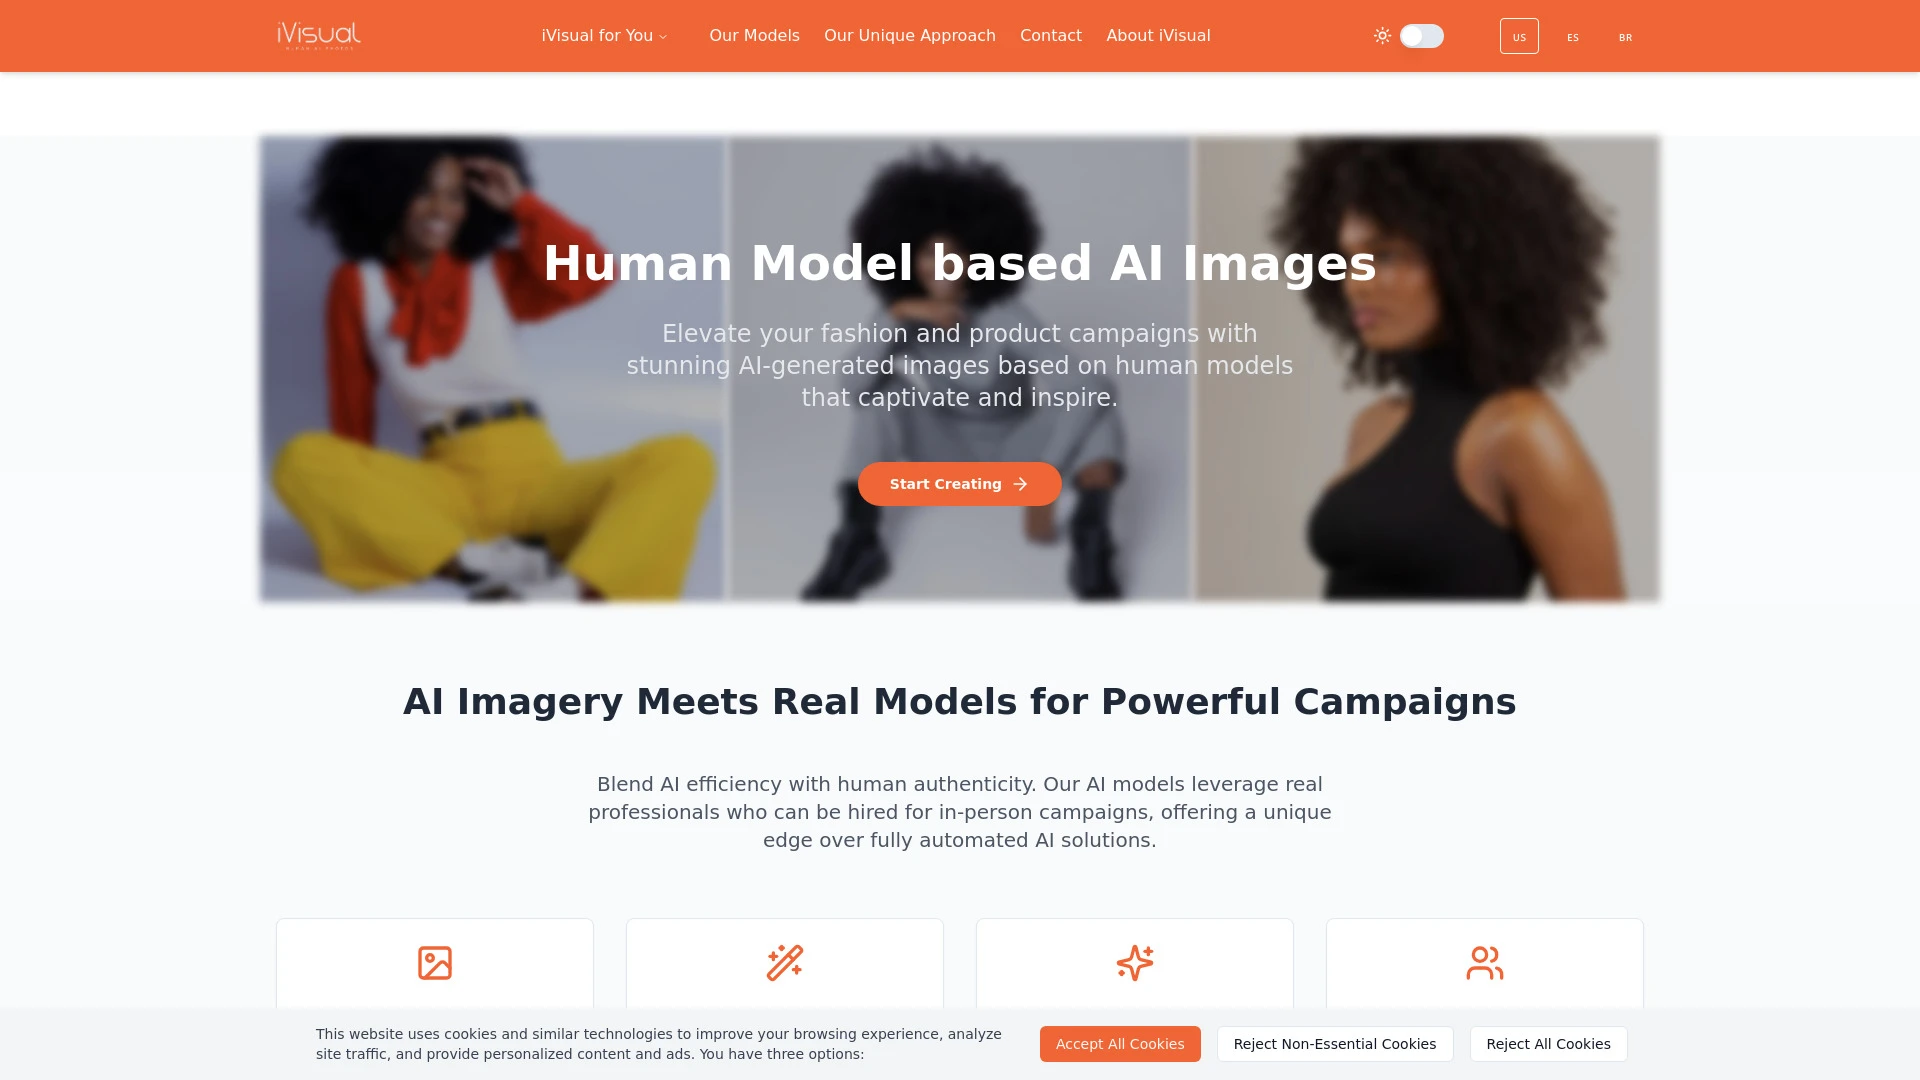
Task: Toggle the dark/light mode switch
Action: (x=1422, y=36)
